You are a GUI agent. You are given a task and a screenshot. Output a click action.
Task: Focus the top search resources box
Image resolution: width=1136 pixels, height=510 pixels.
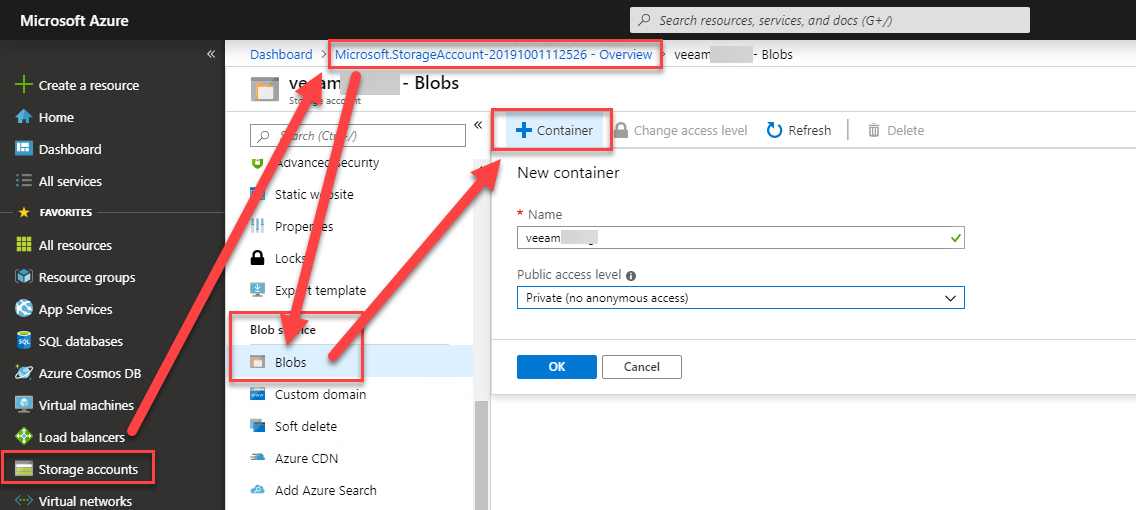(x=830, y=20)
